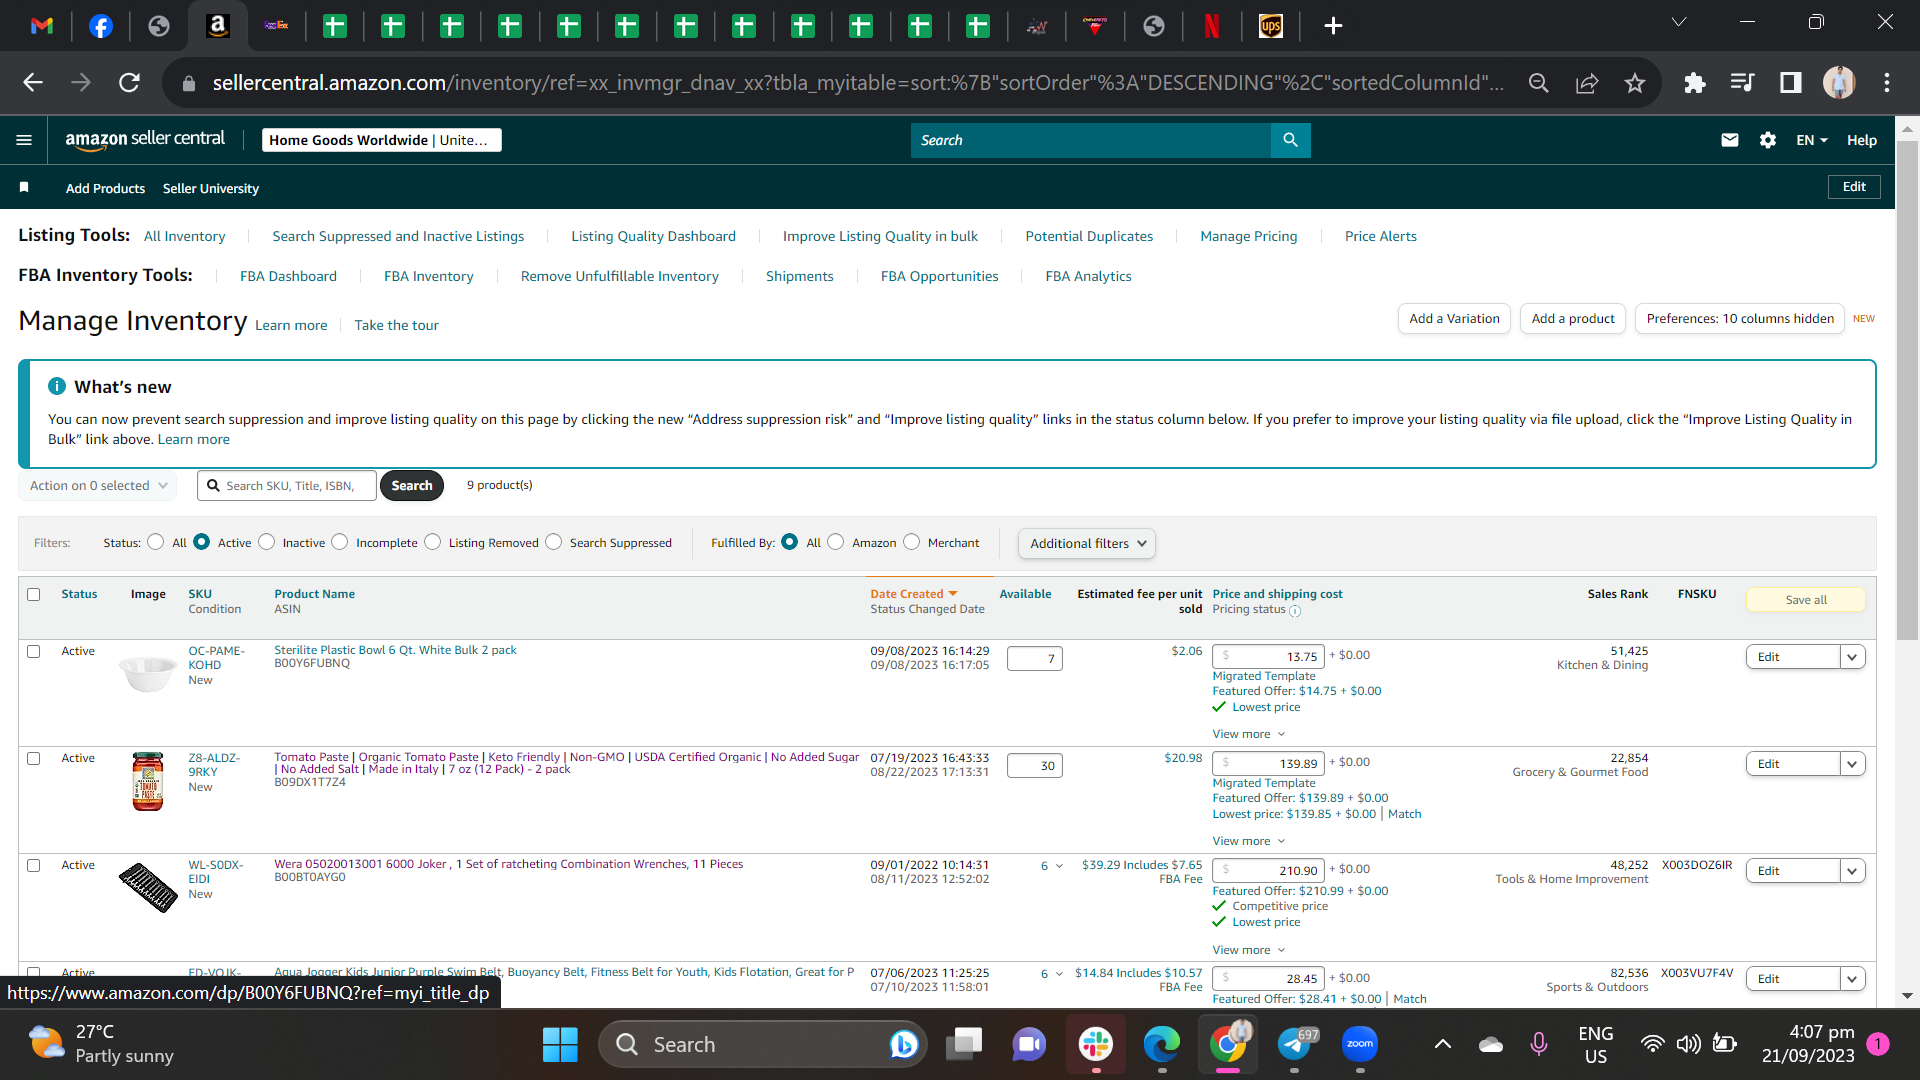
Task: Open the Chrome profile avatar
Action: coord(1839,83)
